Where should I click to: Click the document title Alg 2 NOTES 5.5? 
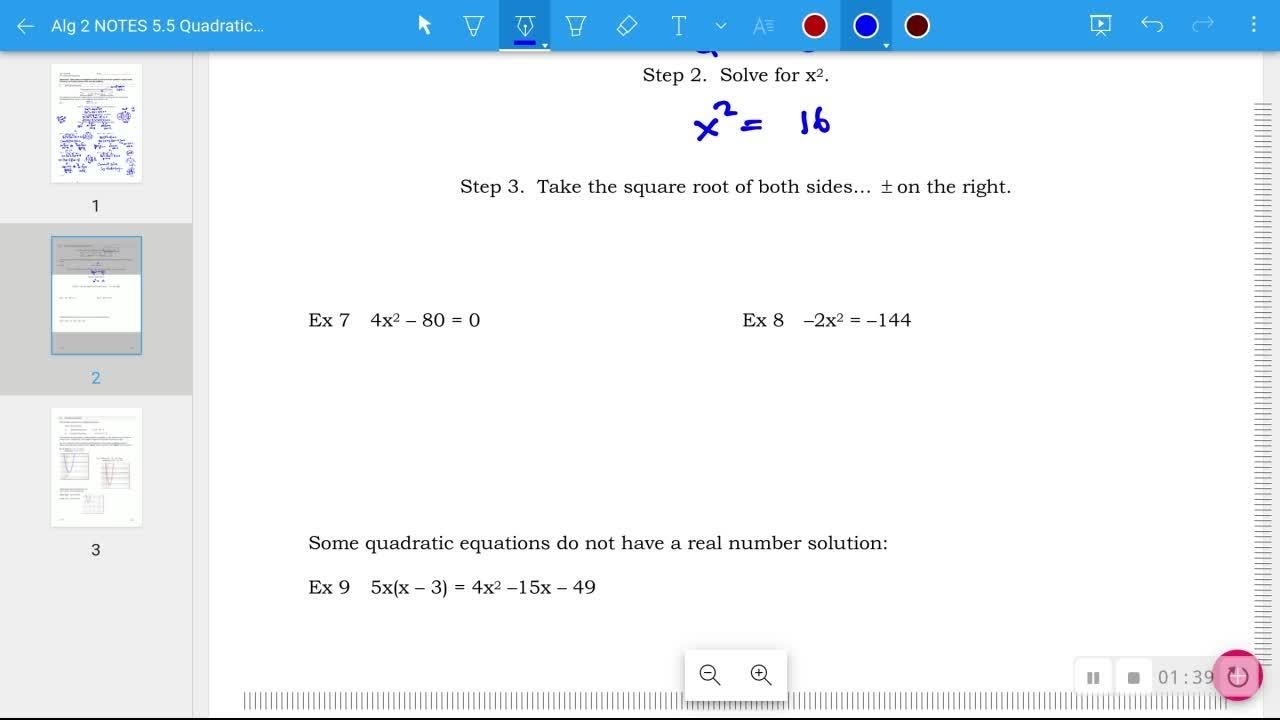tap(158, 26)
